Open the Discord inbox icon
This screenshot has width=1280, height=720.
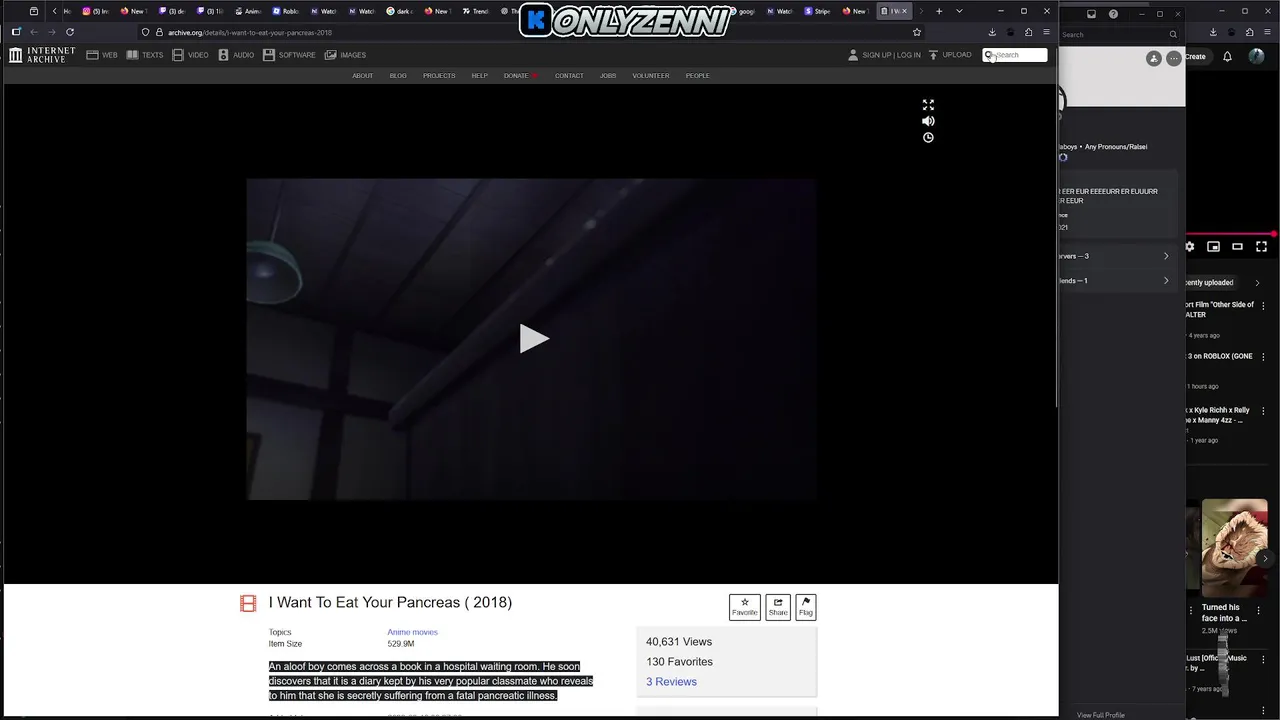[x=1092, y=14]
